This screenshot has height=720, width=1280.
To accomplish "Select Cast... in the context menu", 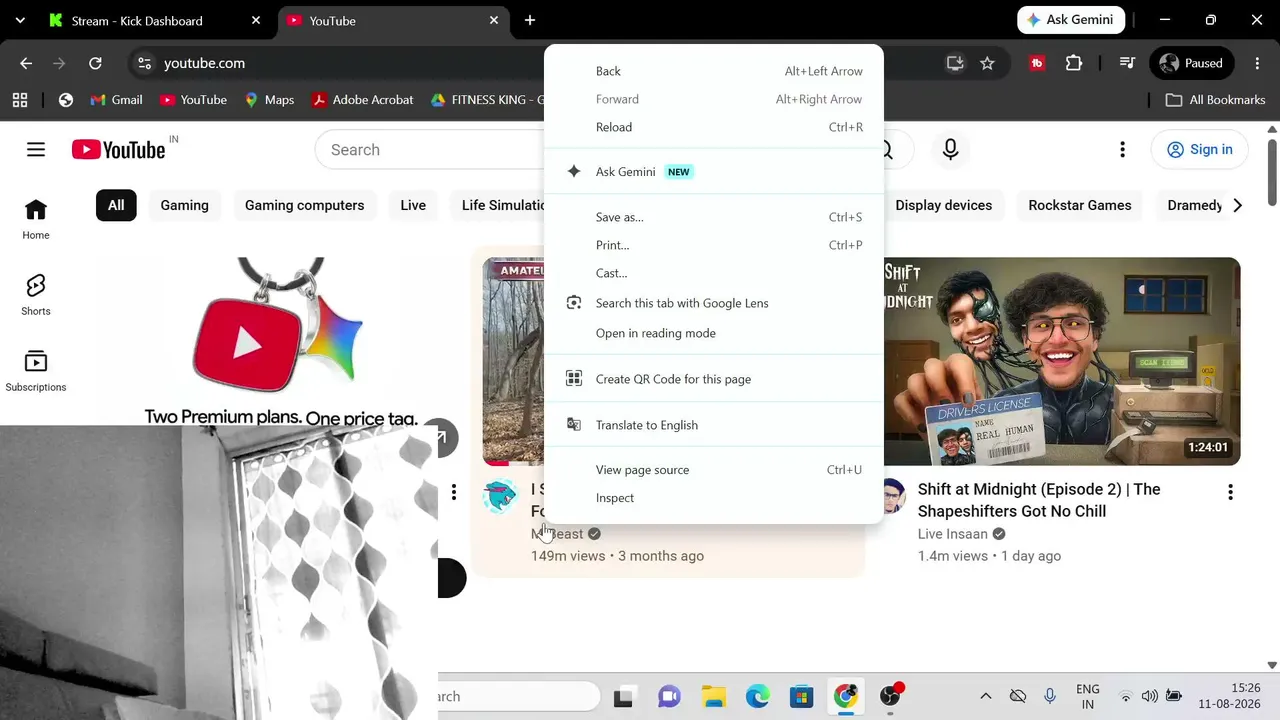I will click(714, 273).
